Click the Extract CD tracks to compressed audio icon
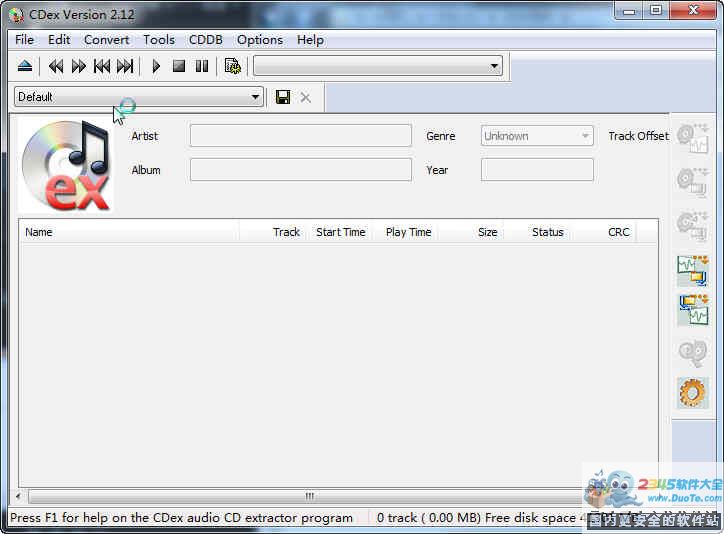 click(x=693, y=182)
